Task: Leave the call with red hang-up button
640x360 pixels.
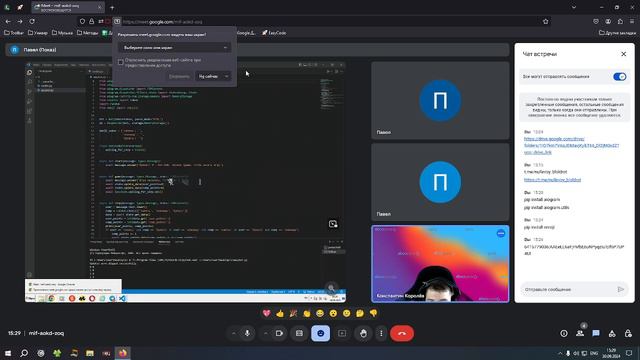Action: pos(402,333)
